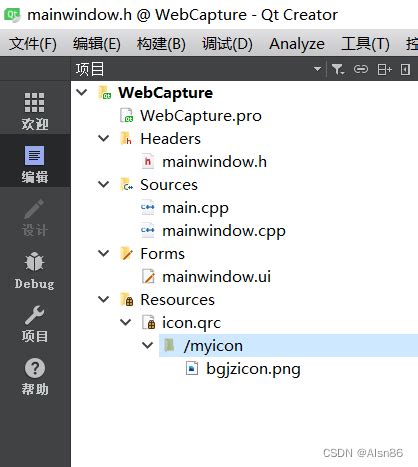The image size is (418, 467).
Task: Select the mainwindow.ui file name
Action: pos(216,277)
